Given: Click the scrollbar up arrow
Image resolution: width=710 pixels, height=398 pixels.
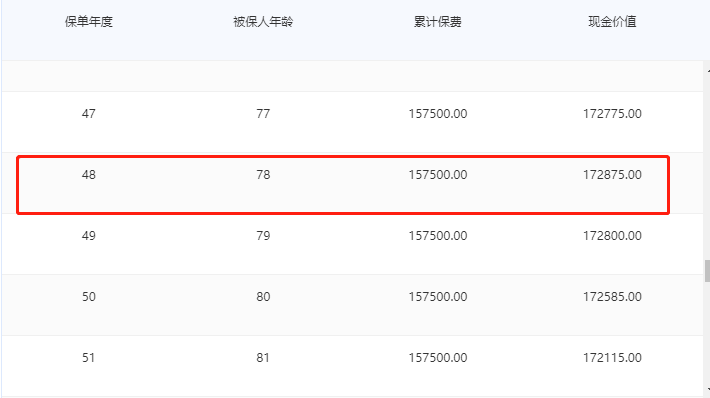Looking at the screenshot, I should point(707,70).
